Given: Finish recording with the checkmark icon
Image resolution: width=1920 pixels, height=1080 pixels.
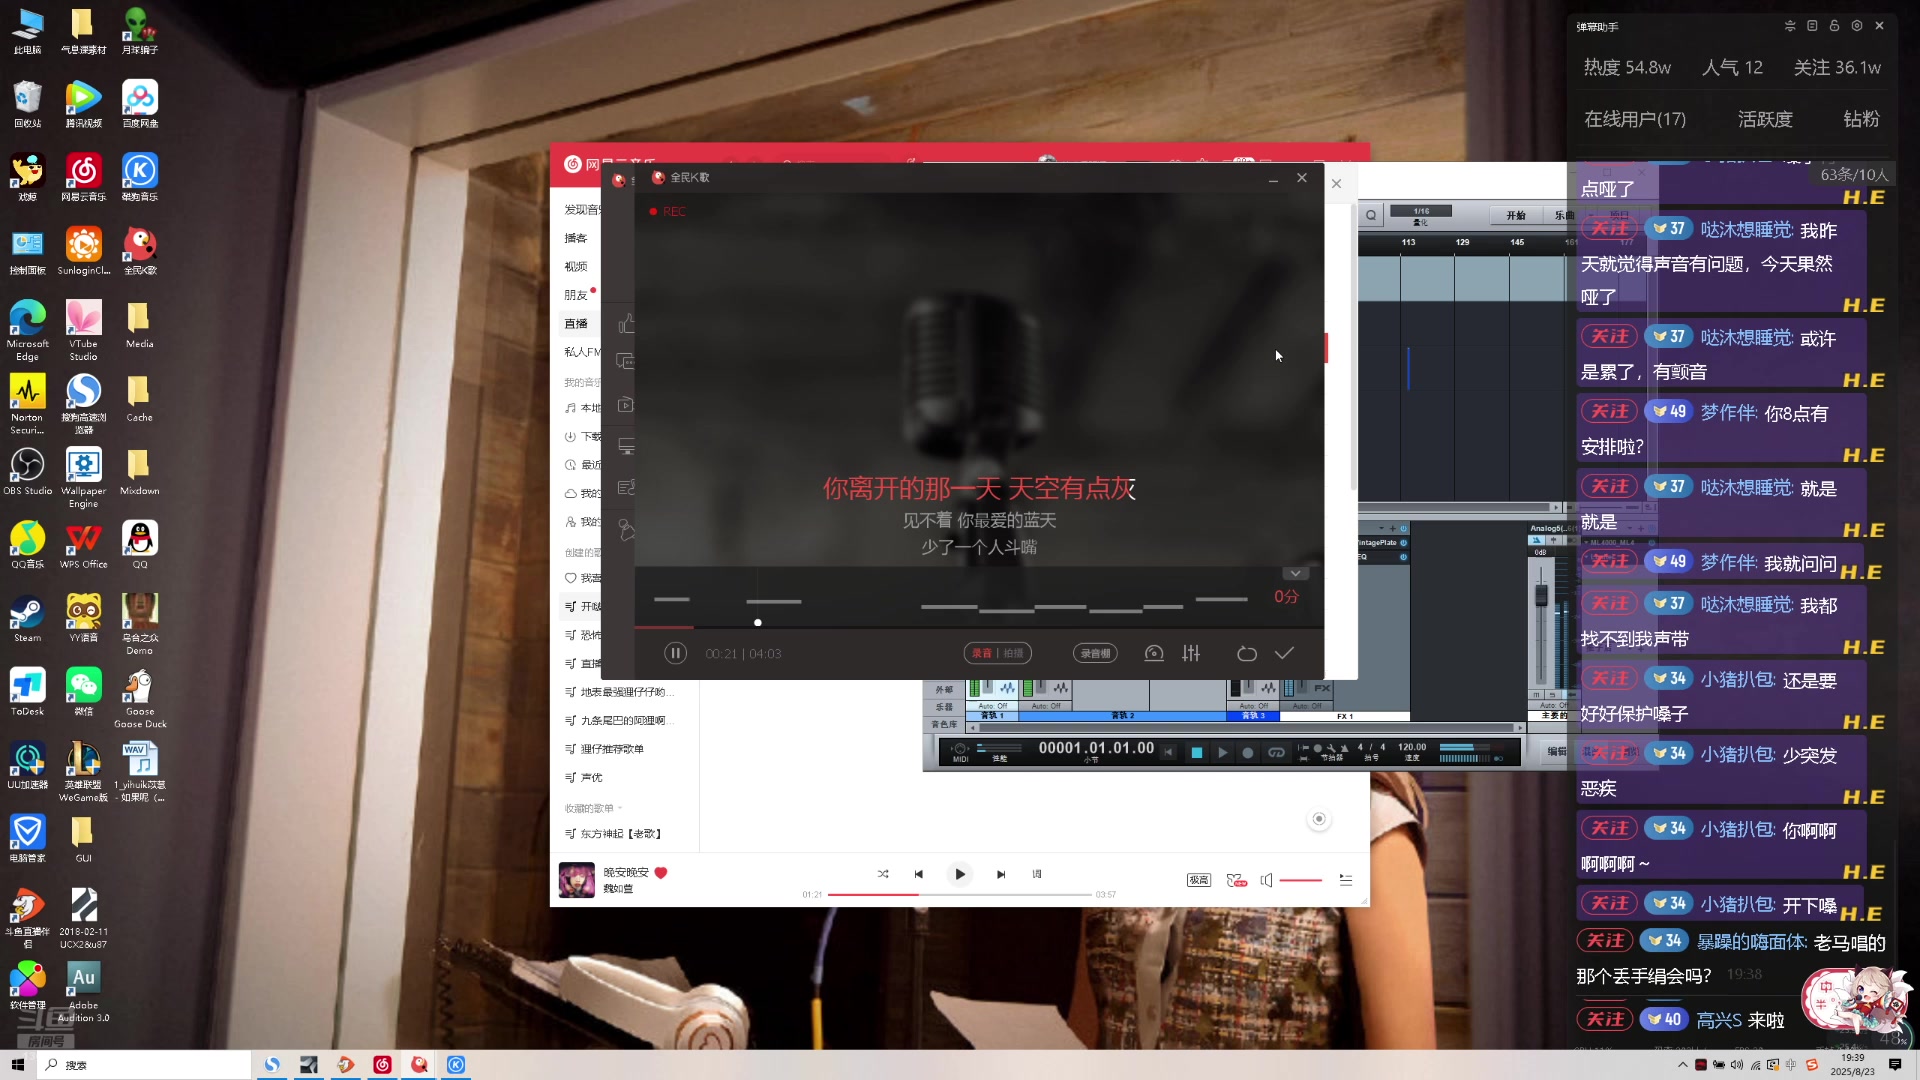Looking at the screenshot, I should click(x=1285, y=653).
